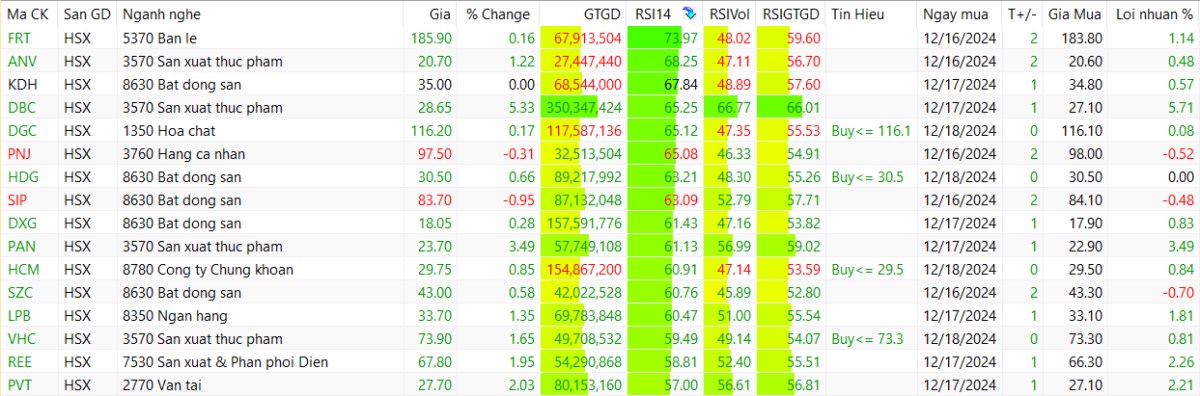Click the sort arrow icon beside RSI14
The width and height of the screenshot is (1200, 396).
click(x=690, y=14)
